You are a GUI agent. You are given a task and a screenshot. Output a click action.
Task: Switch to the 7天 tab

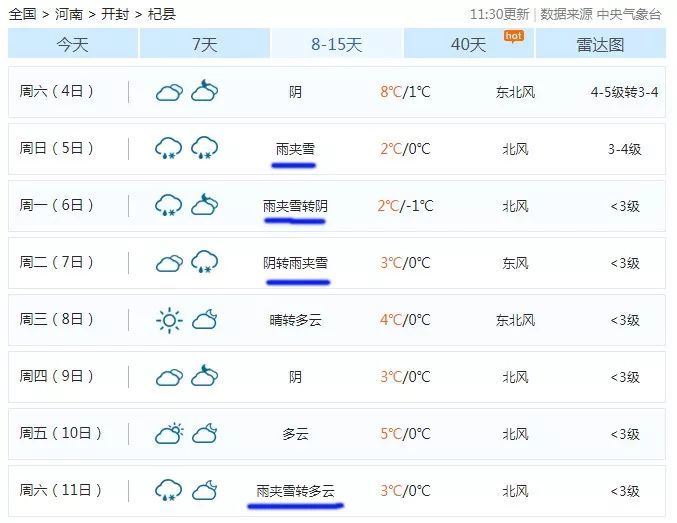(205, 44)
